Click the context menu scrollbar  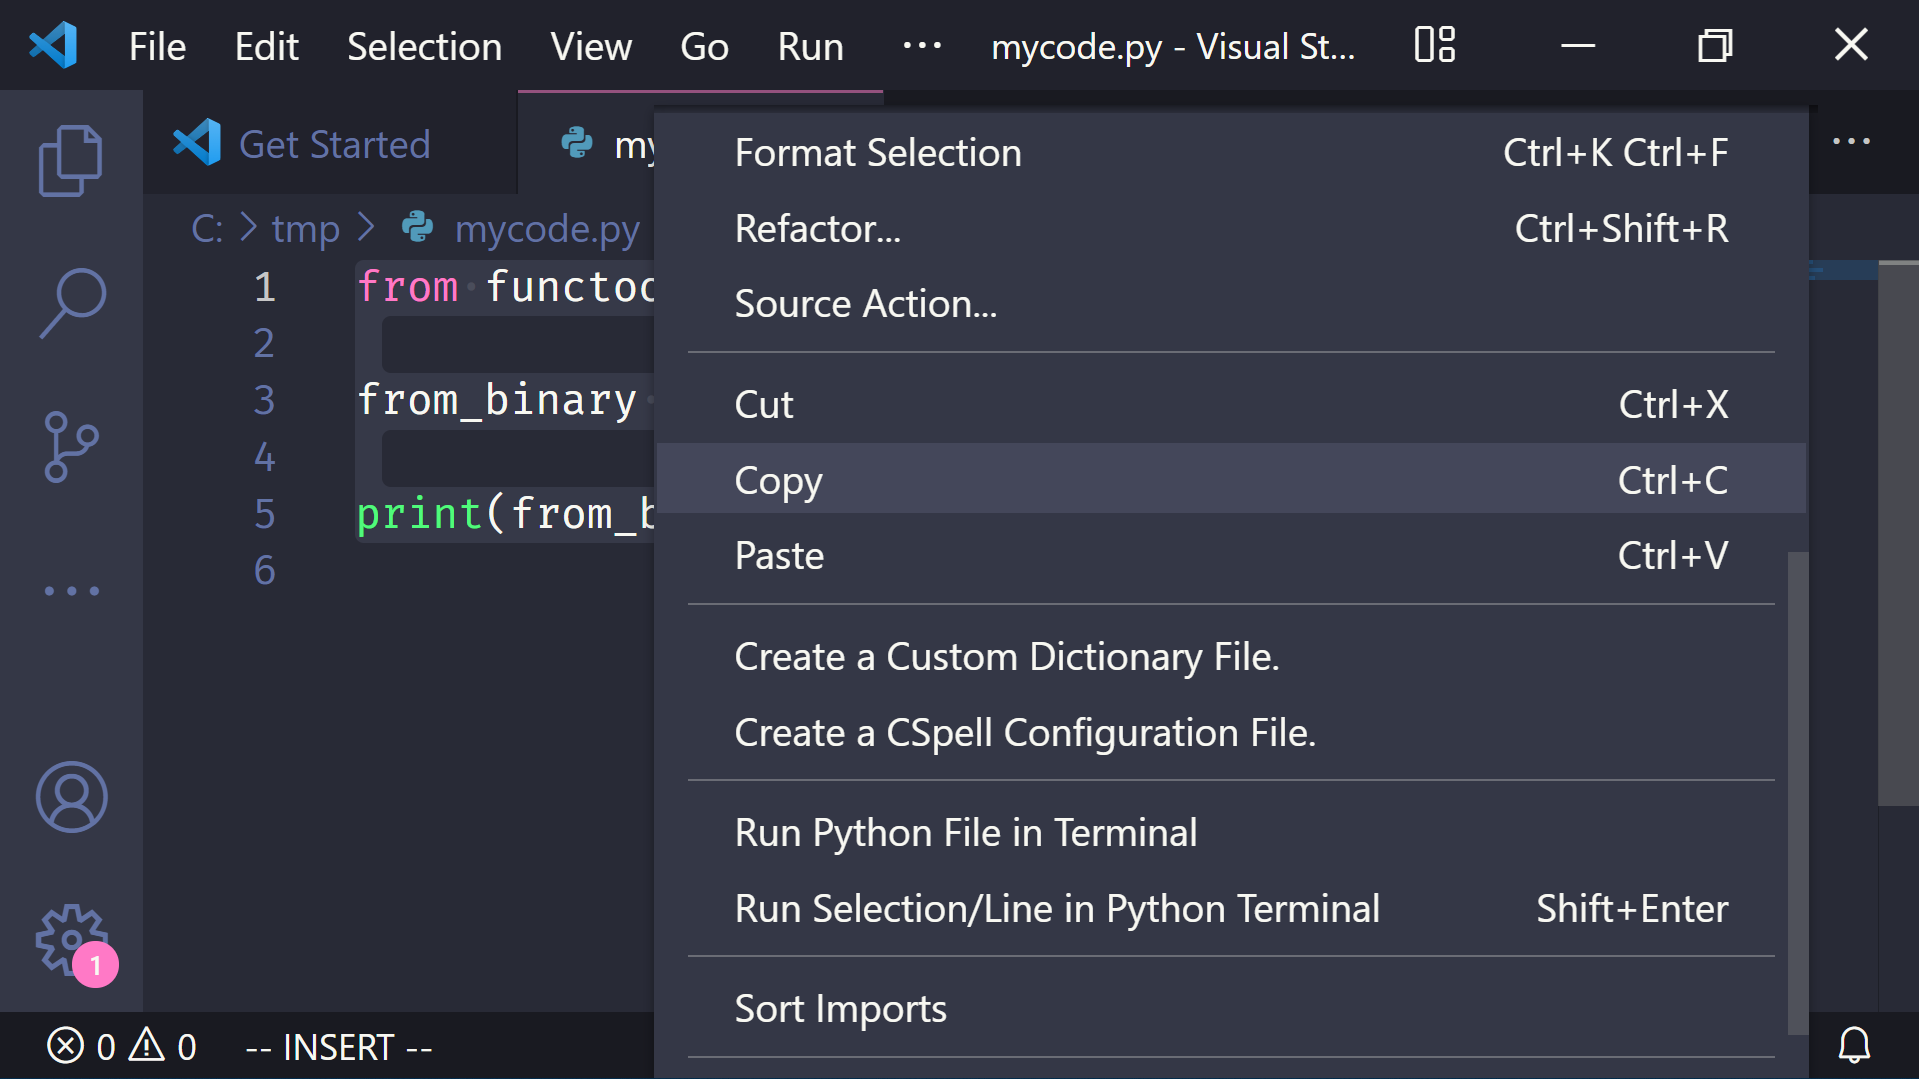tap(1797, 793)
